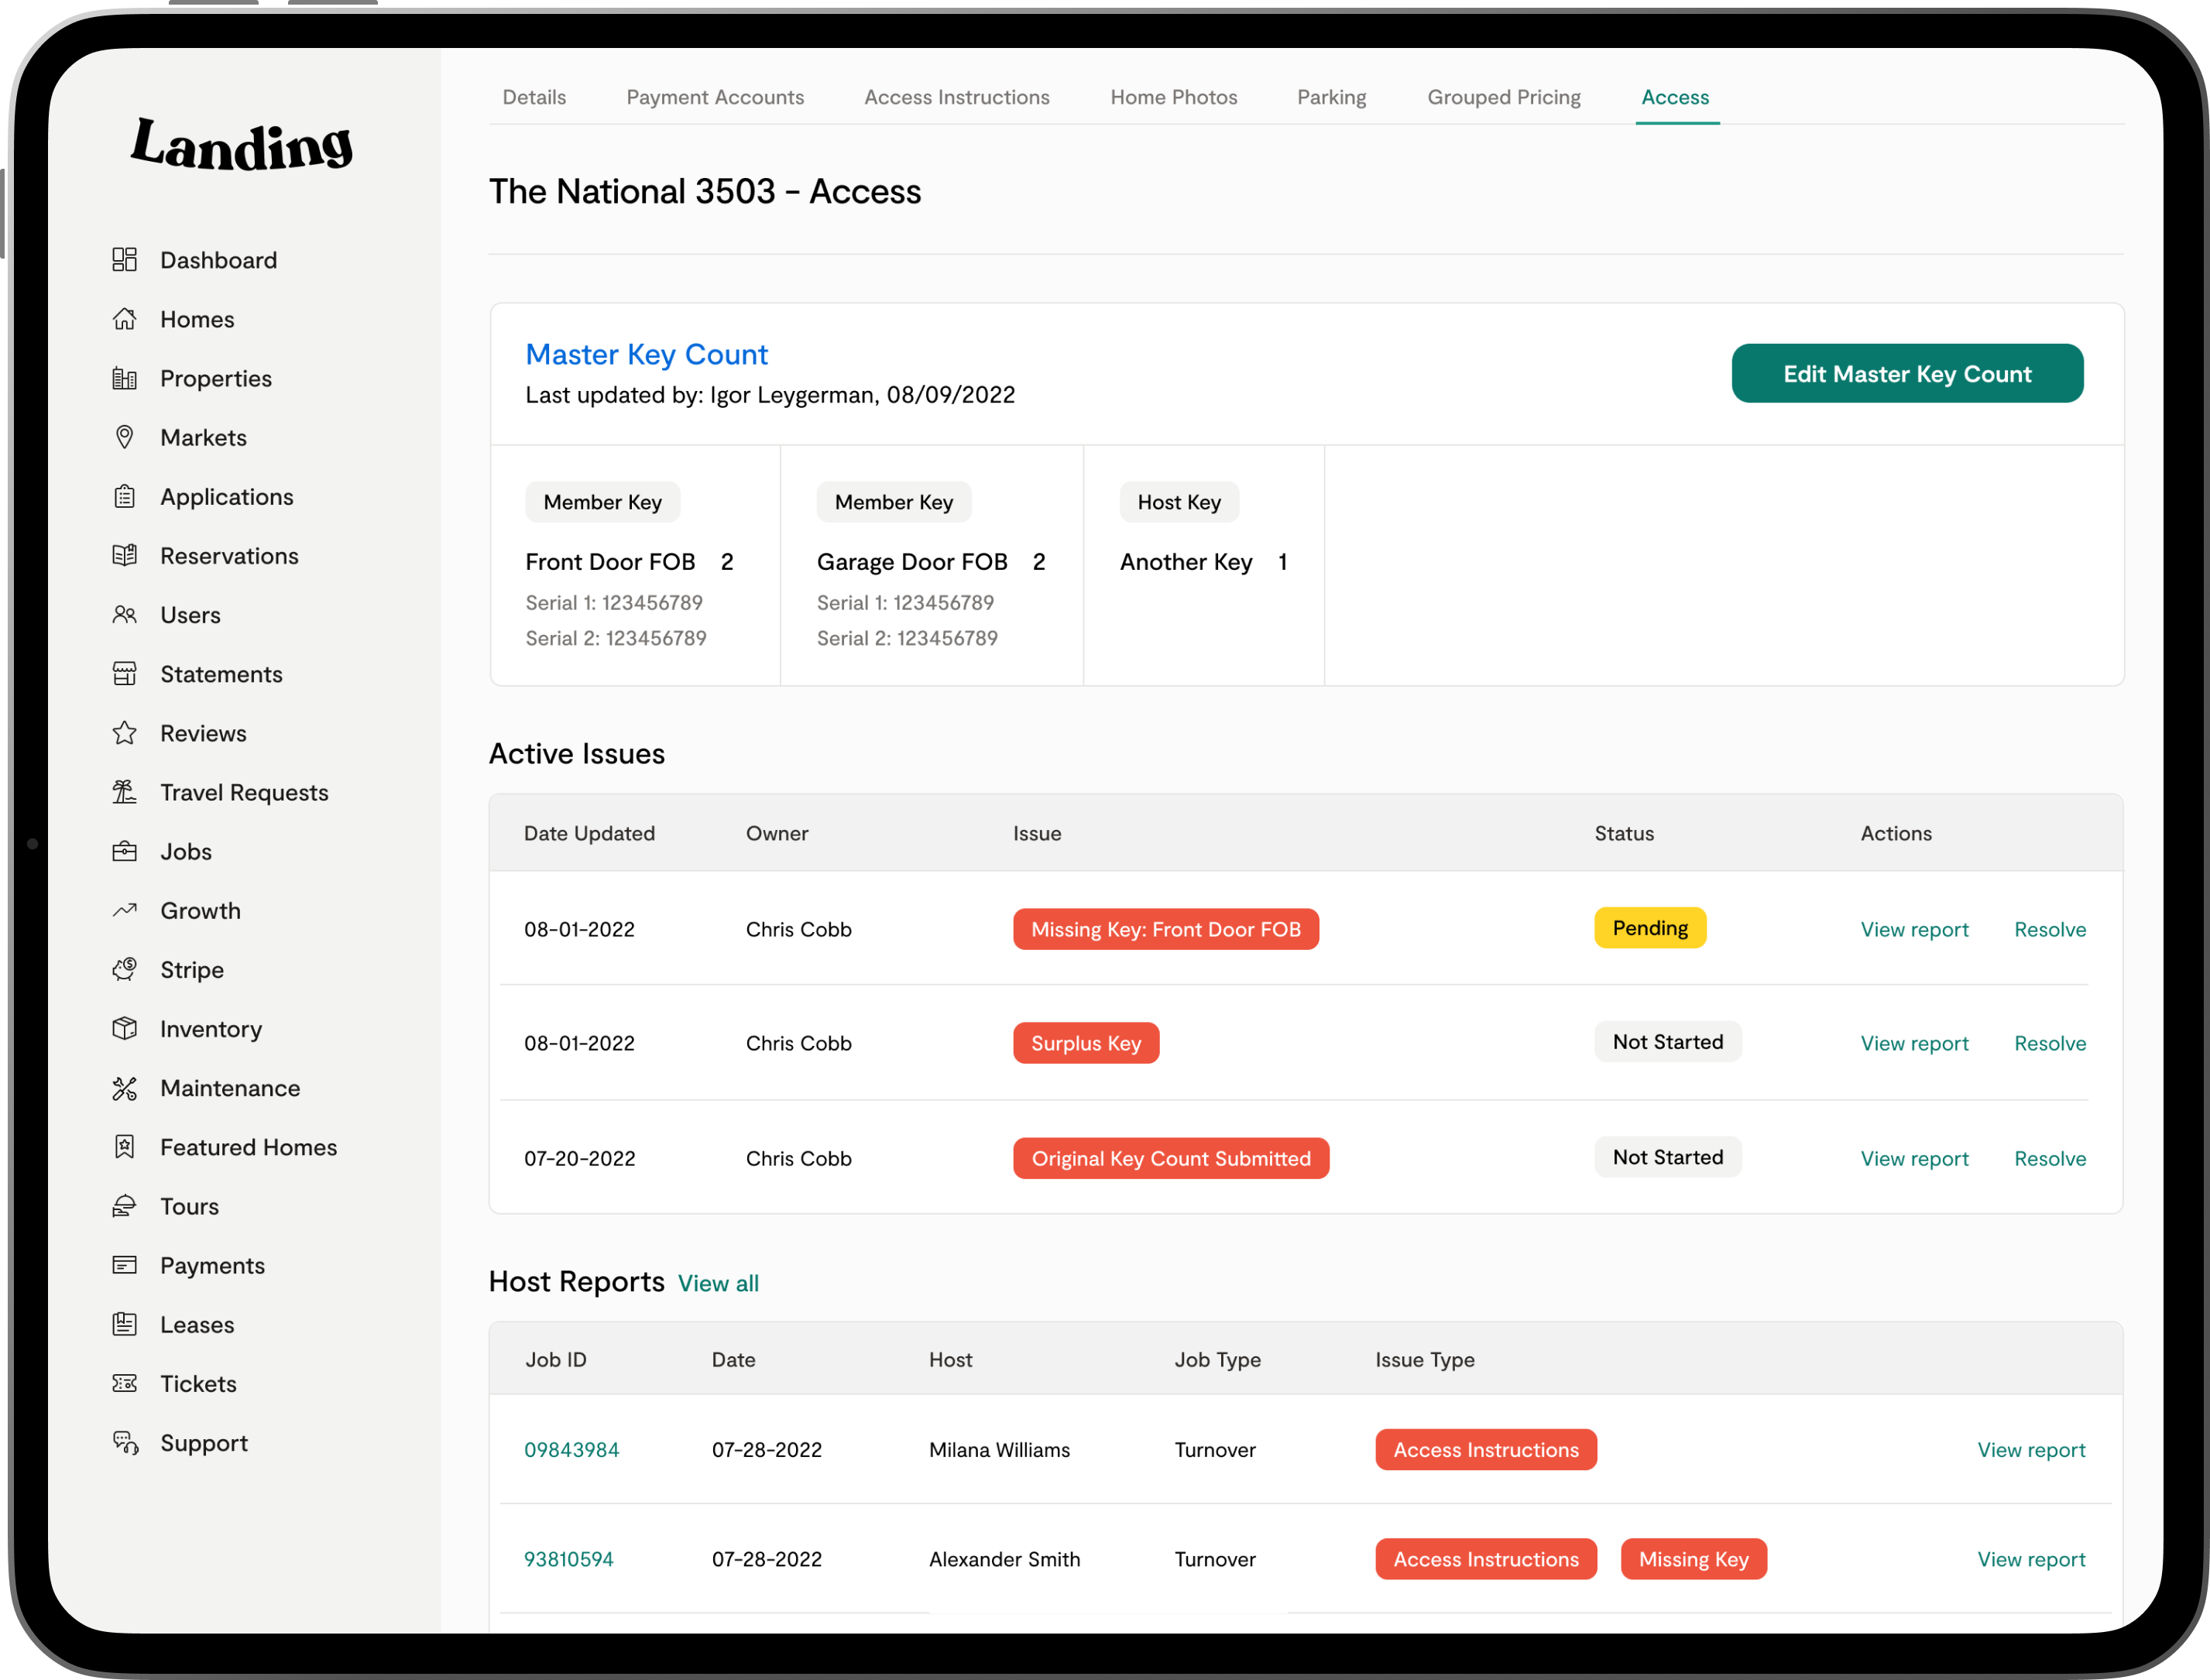The image size is (2210, 1680).
Task: Open job ID 09843984
Action: [571, 1449]
